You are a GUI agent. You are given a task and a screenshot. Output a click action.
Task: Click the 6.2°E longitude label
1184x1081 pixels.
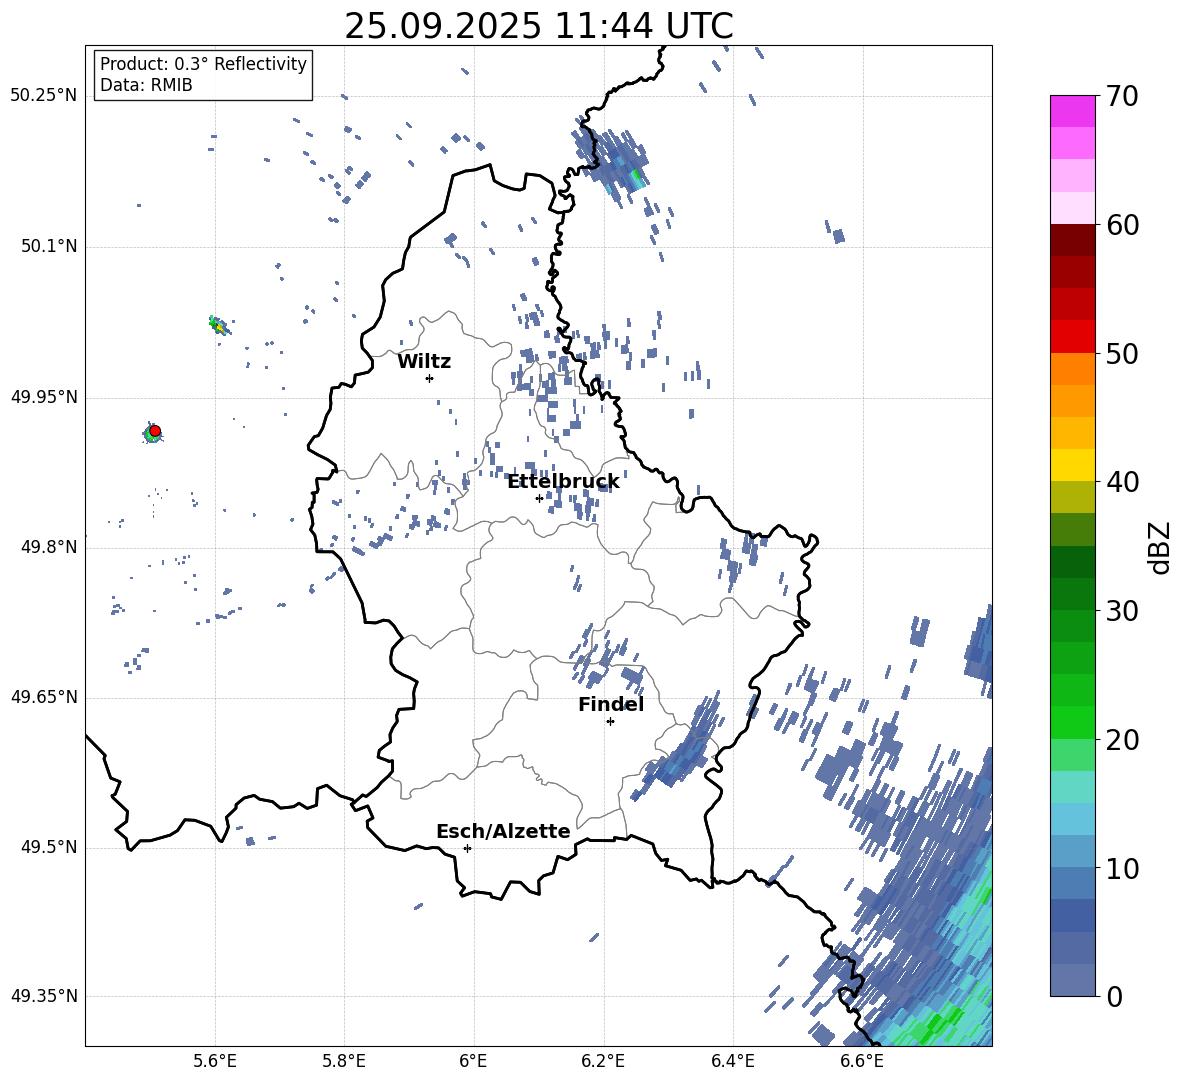(x=603, y=1061)
